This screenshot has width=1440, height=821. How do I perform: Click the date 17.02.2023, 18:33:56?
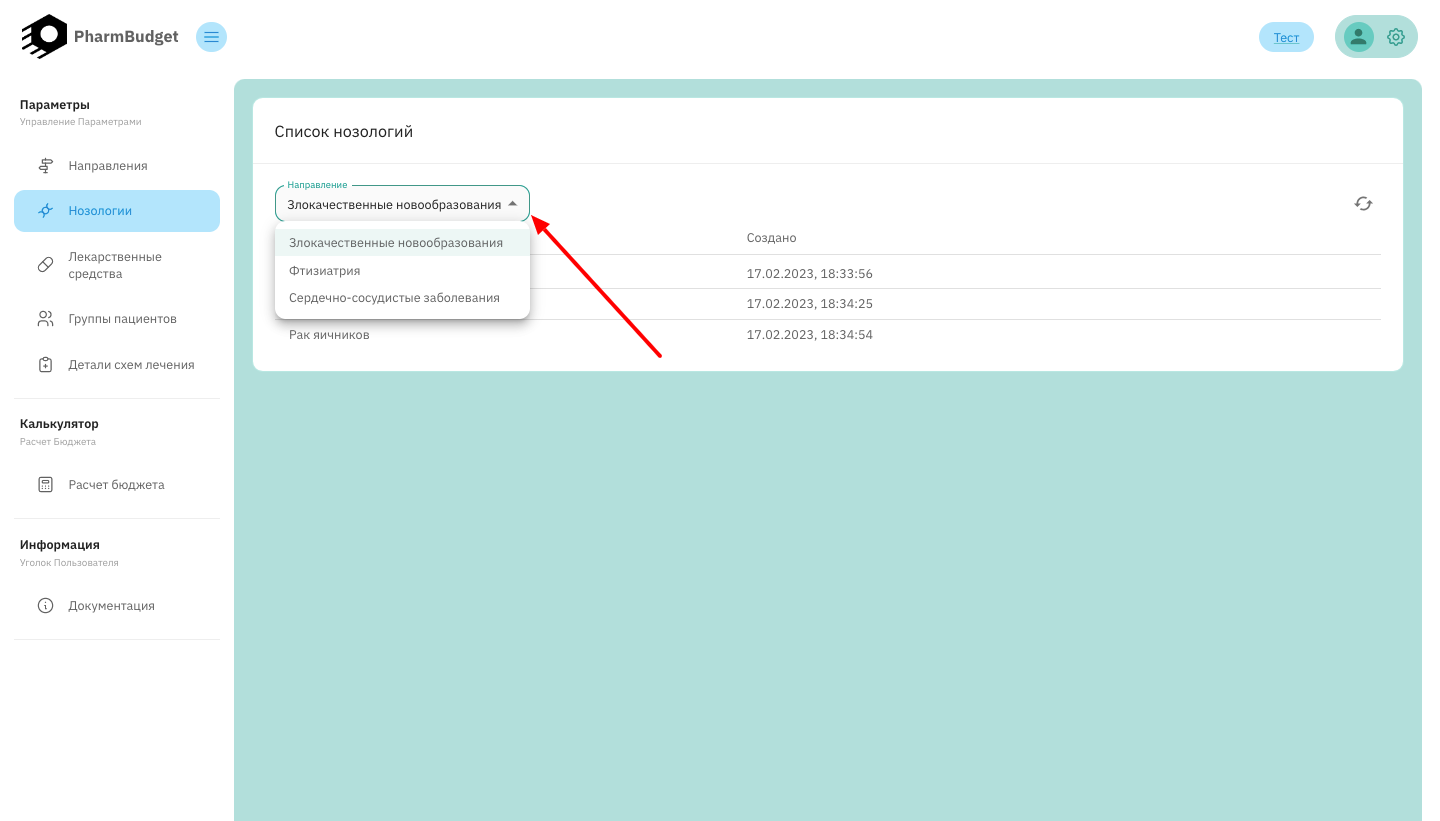point(810,274)
